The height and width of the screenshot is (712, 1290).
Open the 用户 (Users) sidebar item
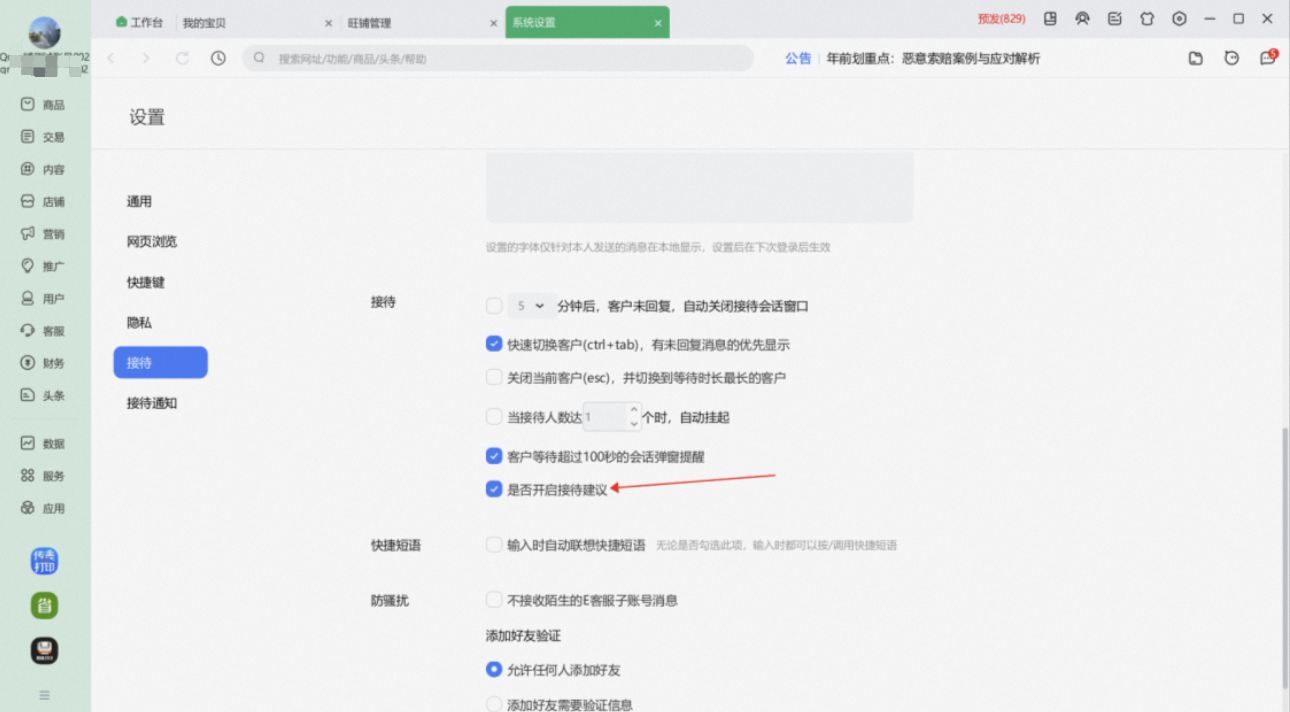(x=43, y=298)
